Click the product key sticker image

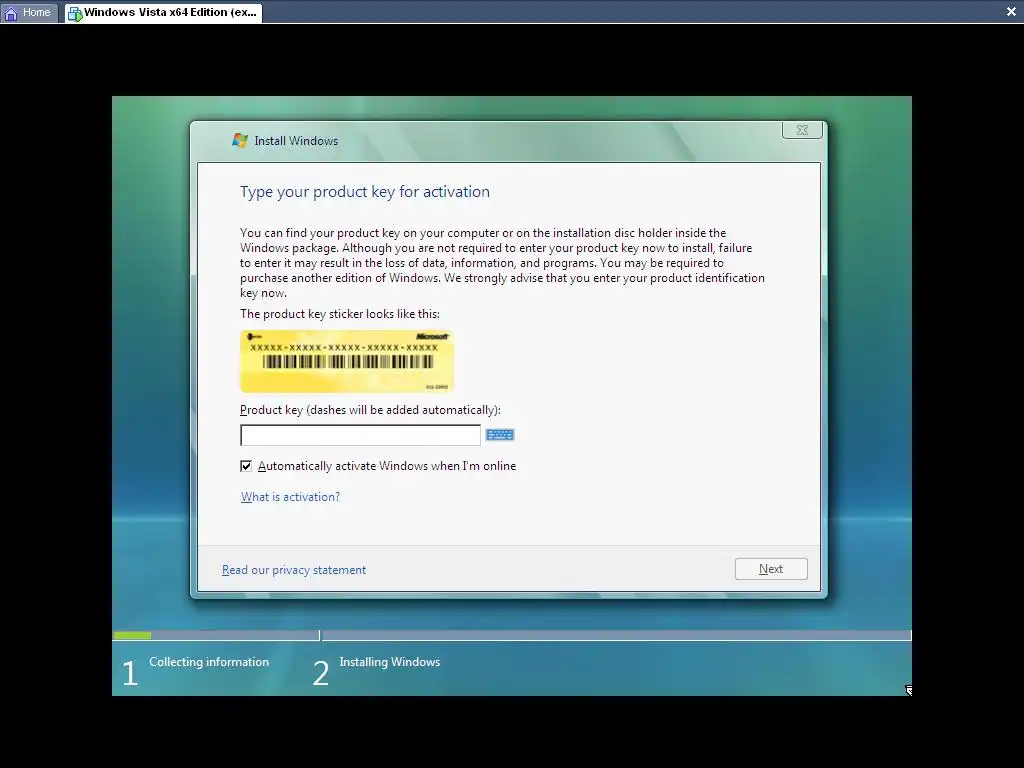click(x=347, y=361)
